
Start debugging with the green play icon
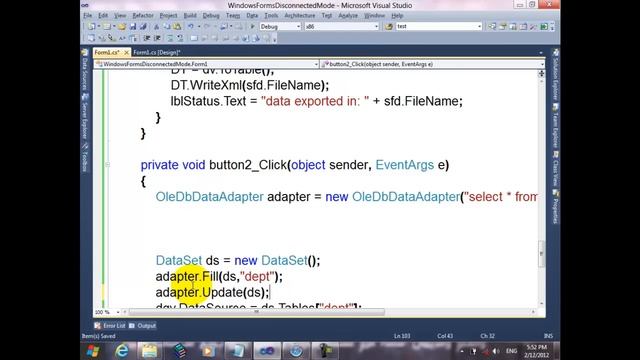(x=252, y=27)
